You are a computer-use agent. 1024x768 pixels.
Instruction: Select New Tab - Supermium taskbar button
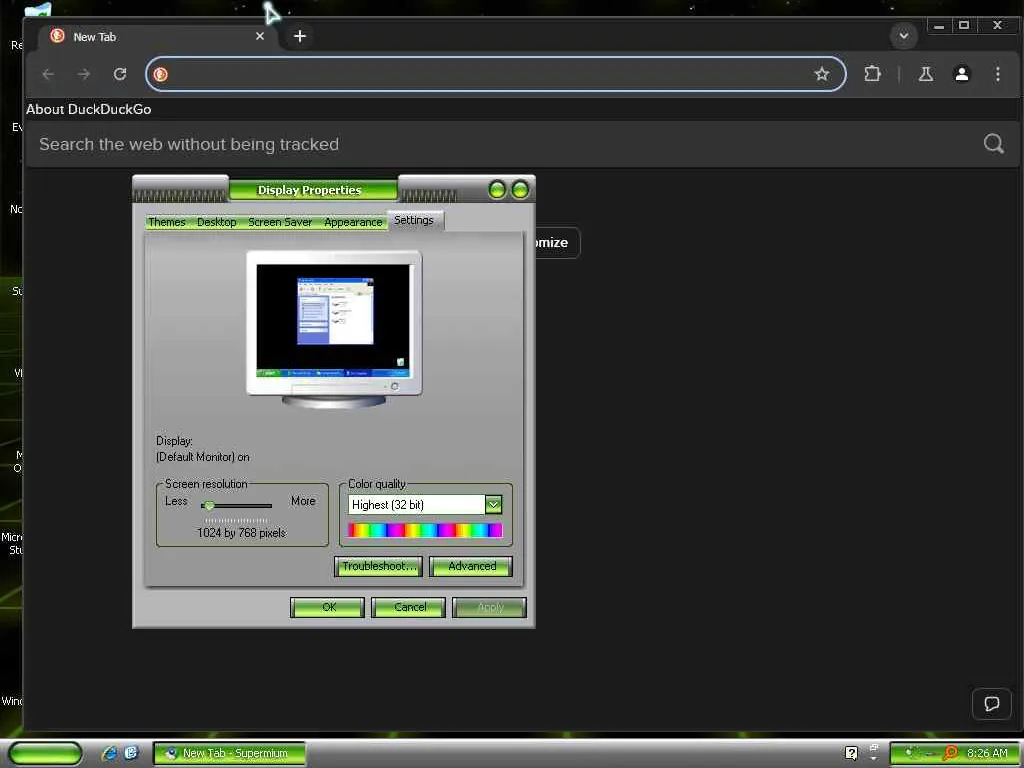coord(229,754)
